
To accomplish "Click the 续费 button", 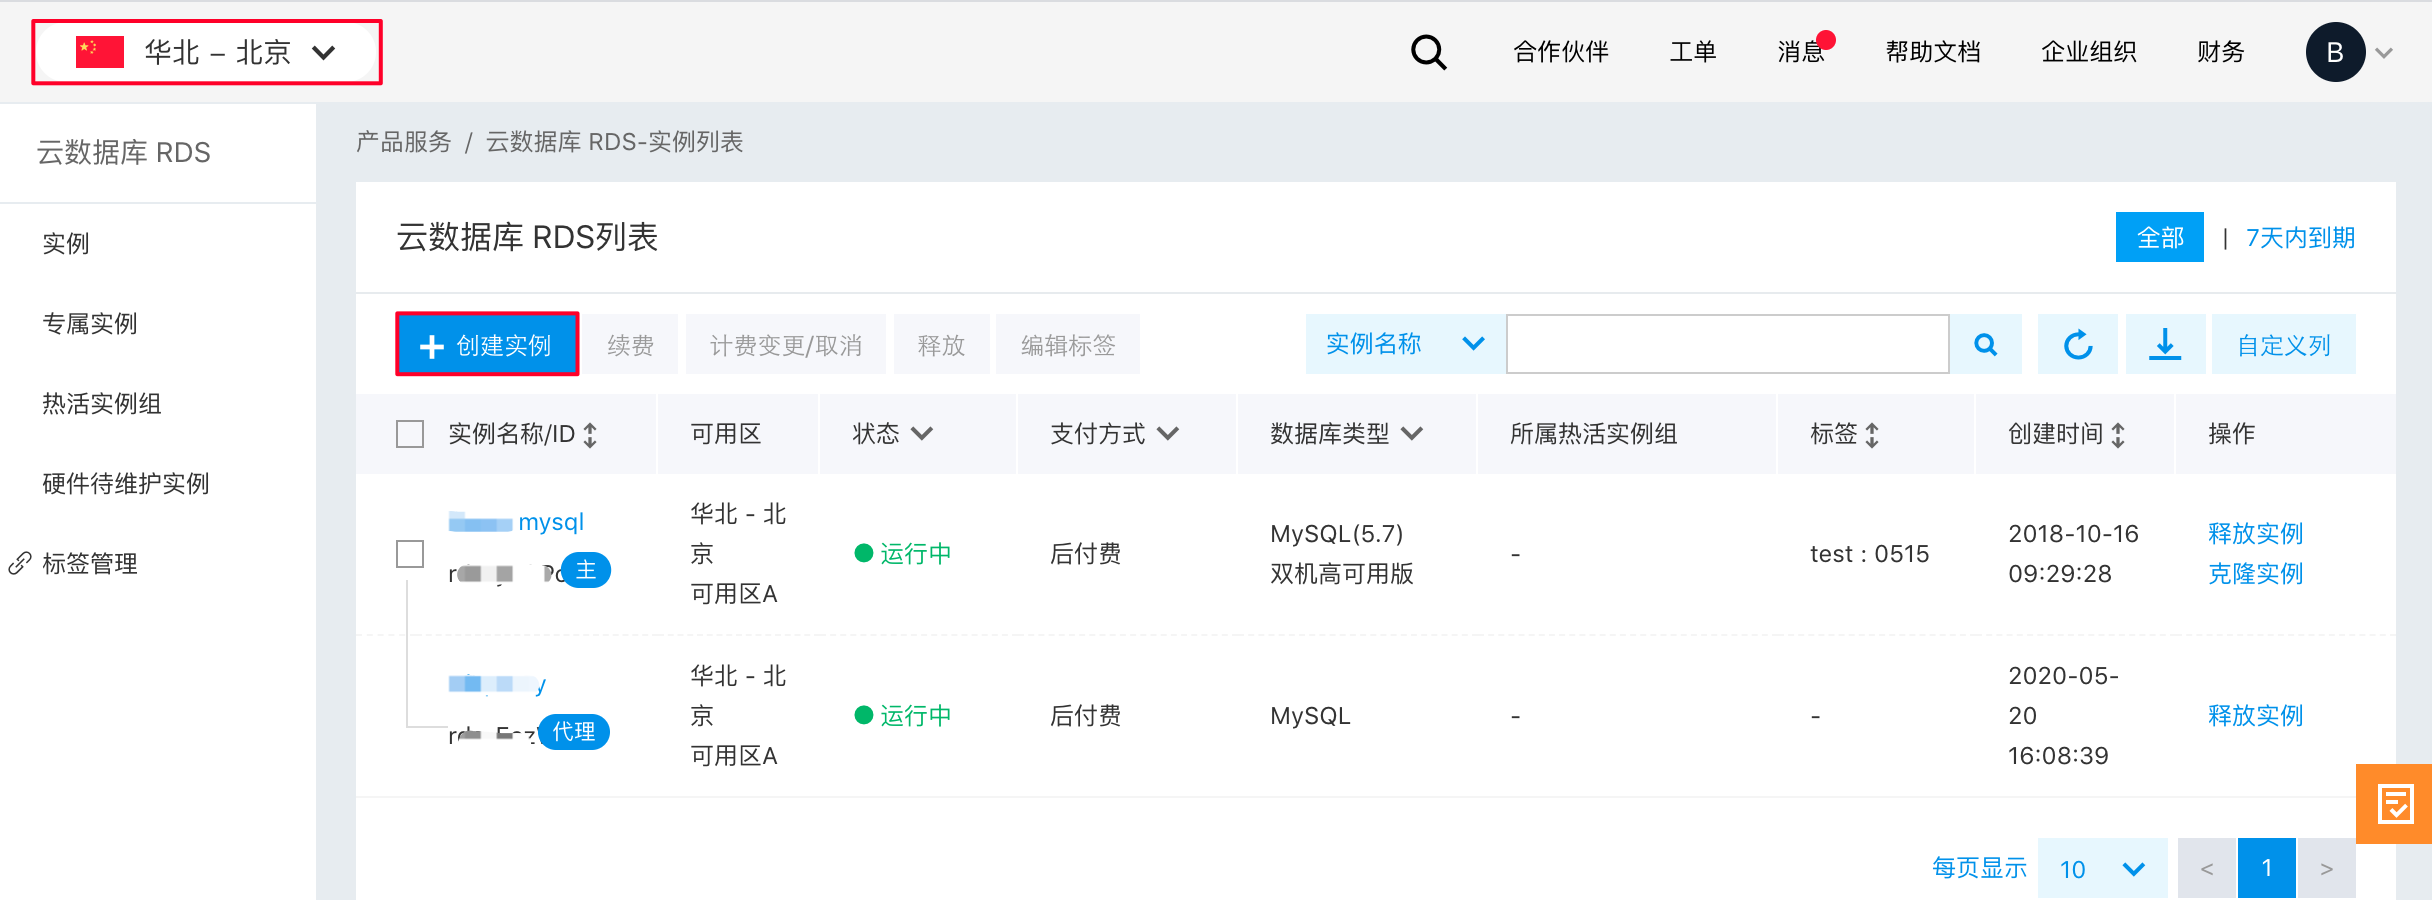I will pyautogui.click(x=631, y=345).
